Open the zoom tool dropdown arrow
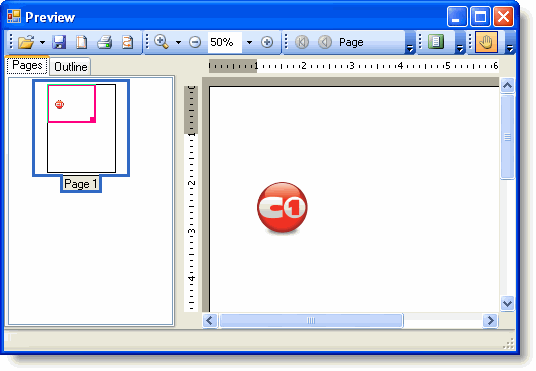Screen dimensions: 536x371 click(178, 43)
